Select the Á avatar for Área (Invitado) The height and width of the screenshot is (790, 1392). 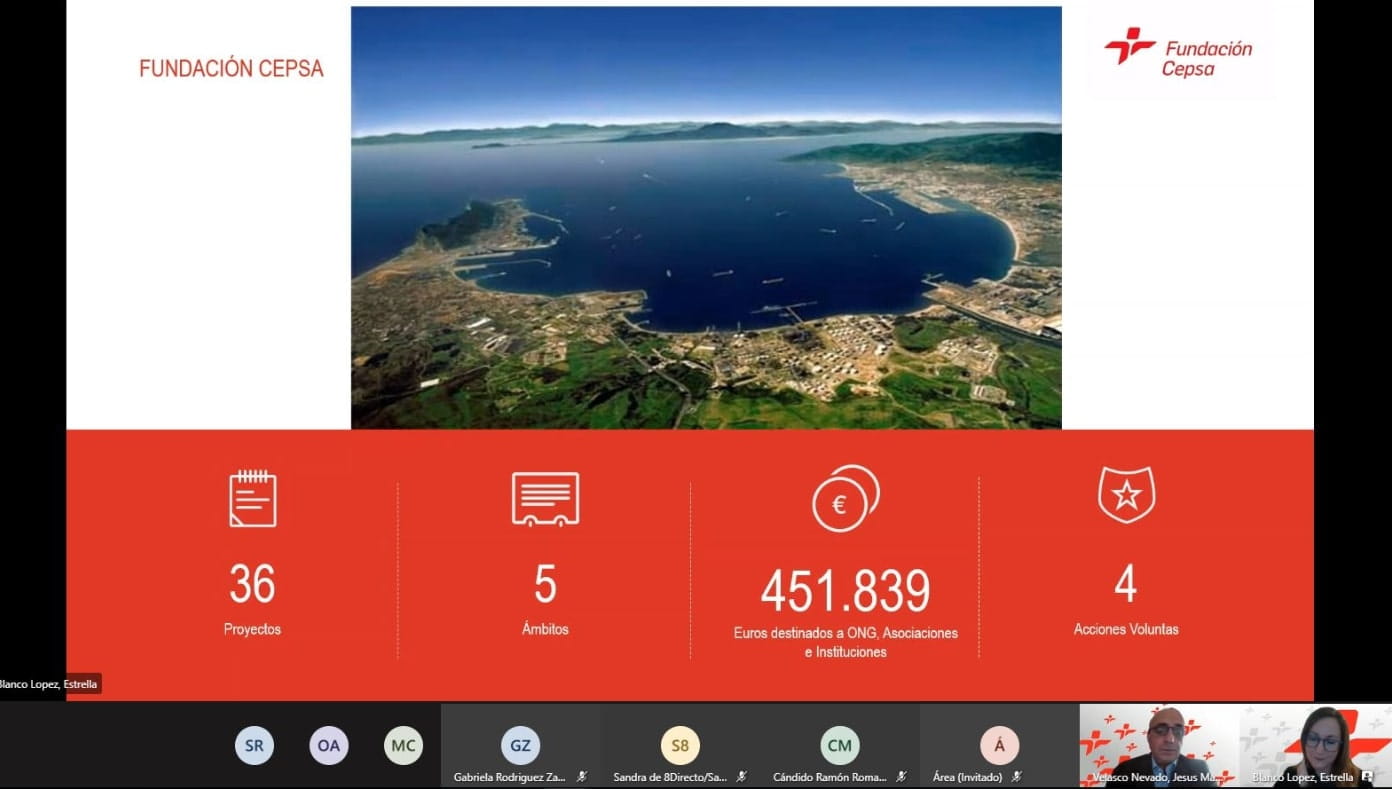click(x=999, y=746)
